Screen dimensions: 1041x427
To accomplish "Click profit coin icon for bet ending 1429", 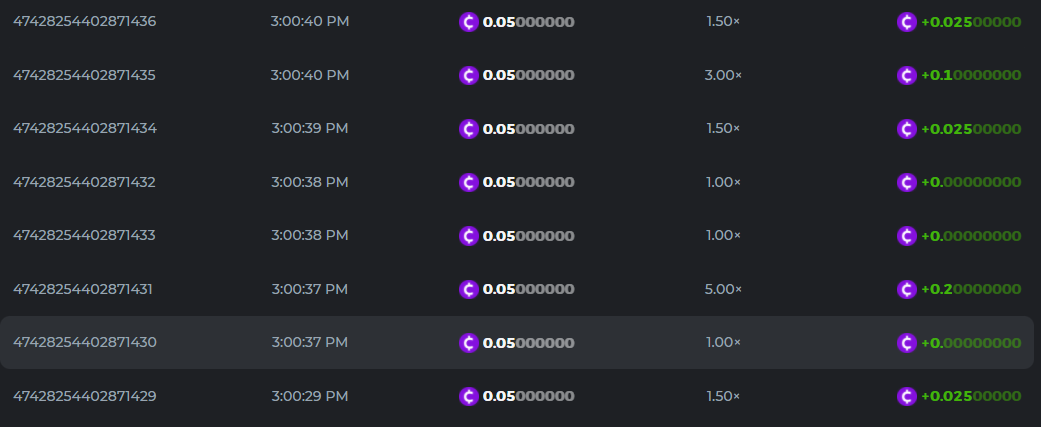I will (907, 396).
